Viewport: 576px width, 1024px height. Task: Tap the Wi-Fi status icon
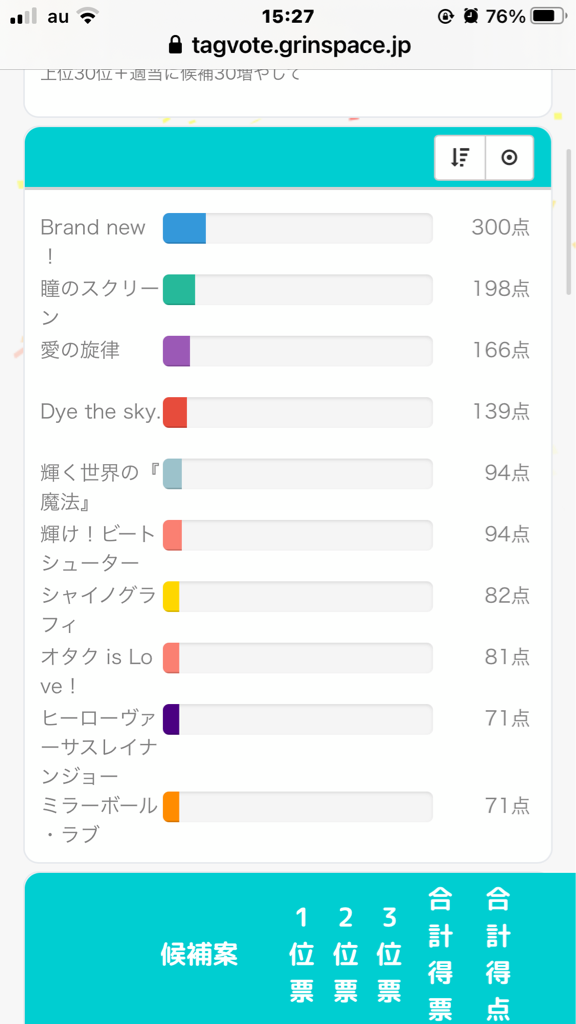86,16
